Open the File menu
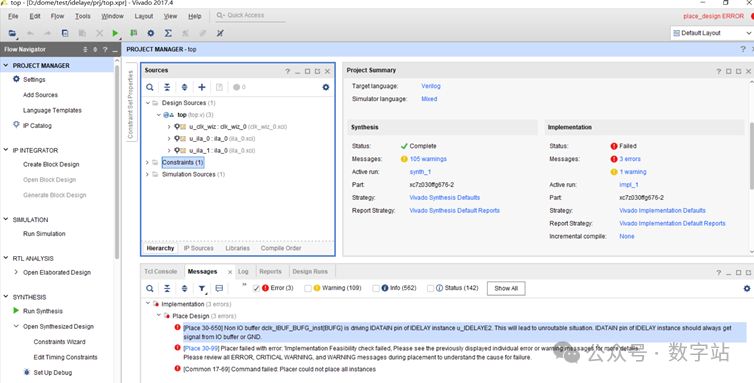Screen dimensions: 754x383 [13, 16]
